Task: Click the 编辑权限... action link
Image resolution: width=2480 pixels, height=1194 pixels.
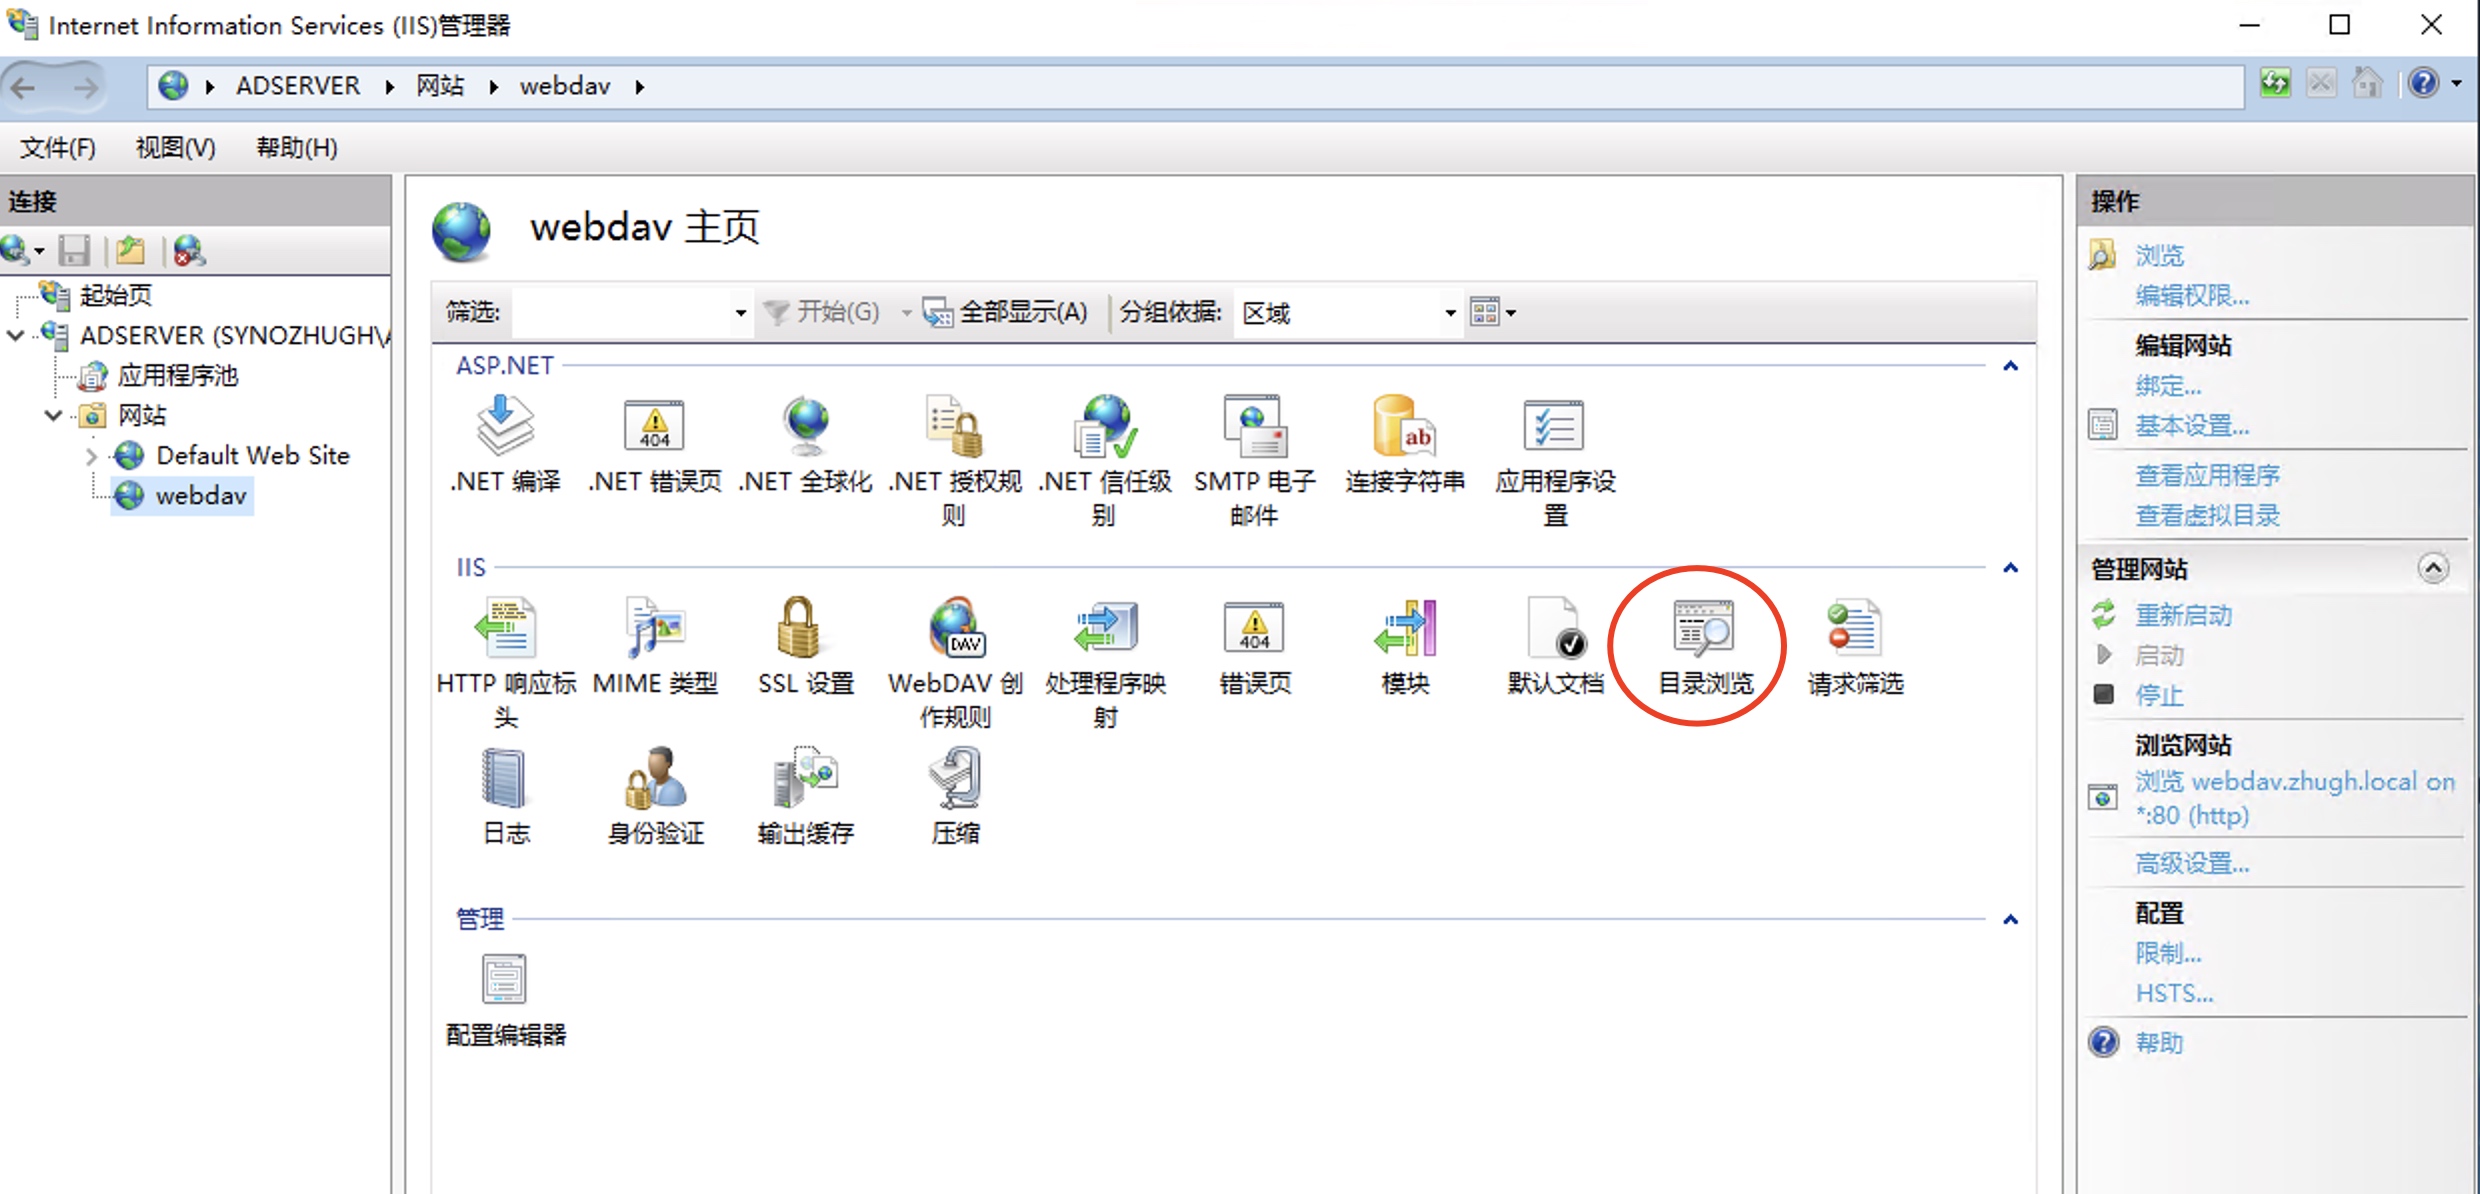Action: click(2192, 296)
